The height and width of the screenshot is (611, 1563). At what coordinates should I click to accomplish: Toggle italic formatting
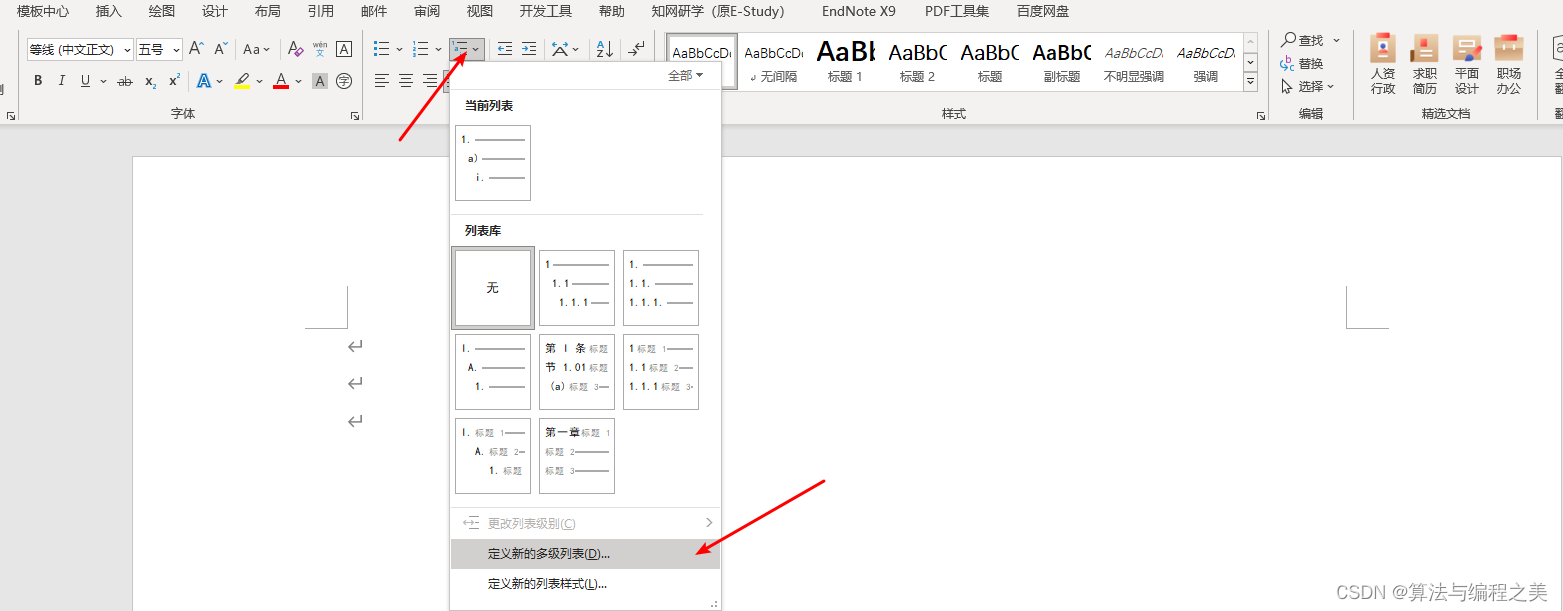62,81
